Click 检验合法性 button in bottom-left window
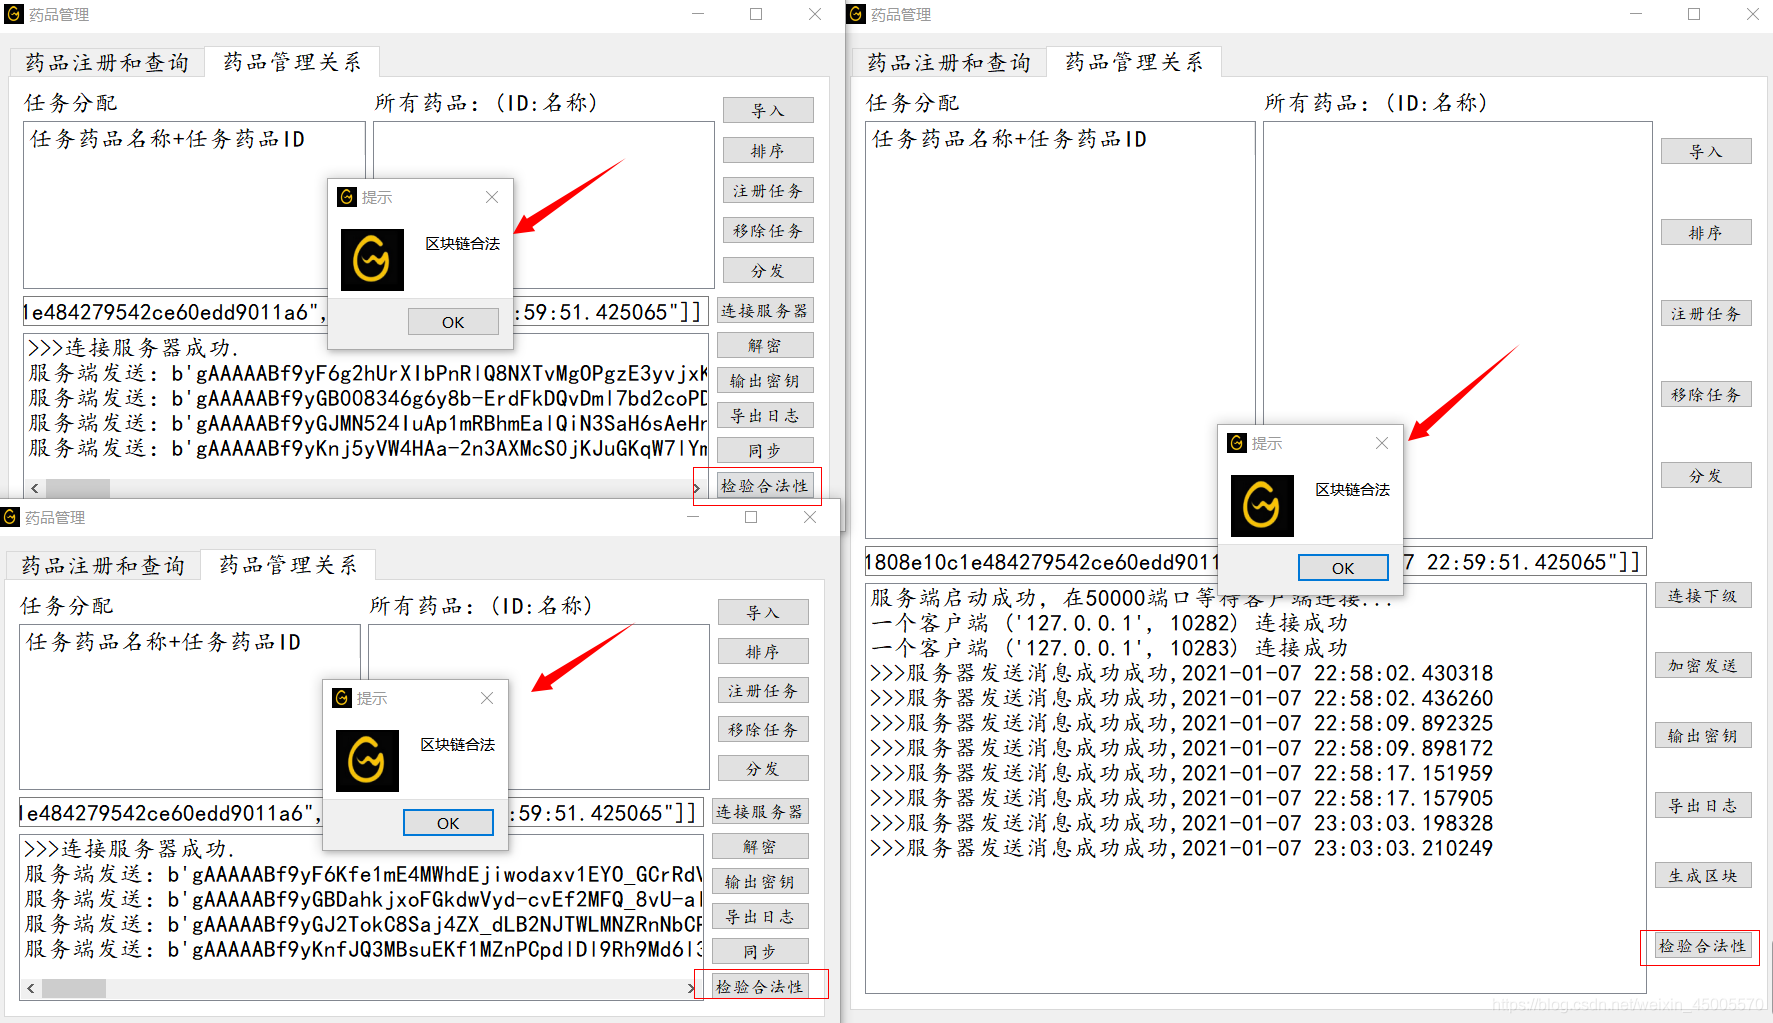This screenshot has height=1023, width=1773. (760, 986)
